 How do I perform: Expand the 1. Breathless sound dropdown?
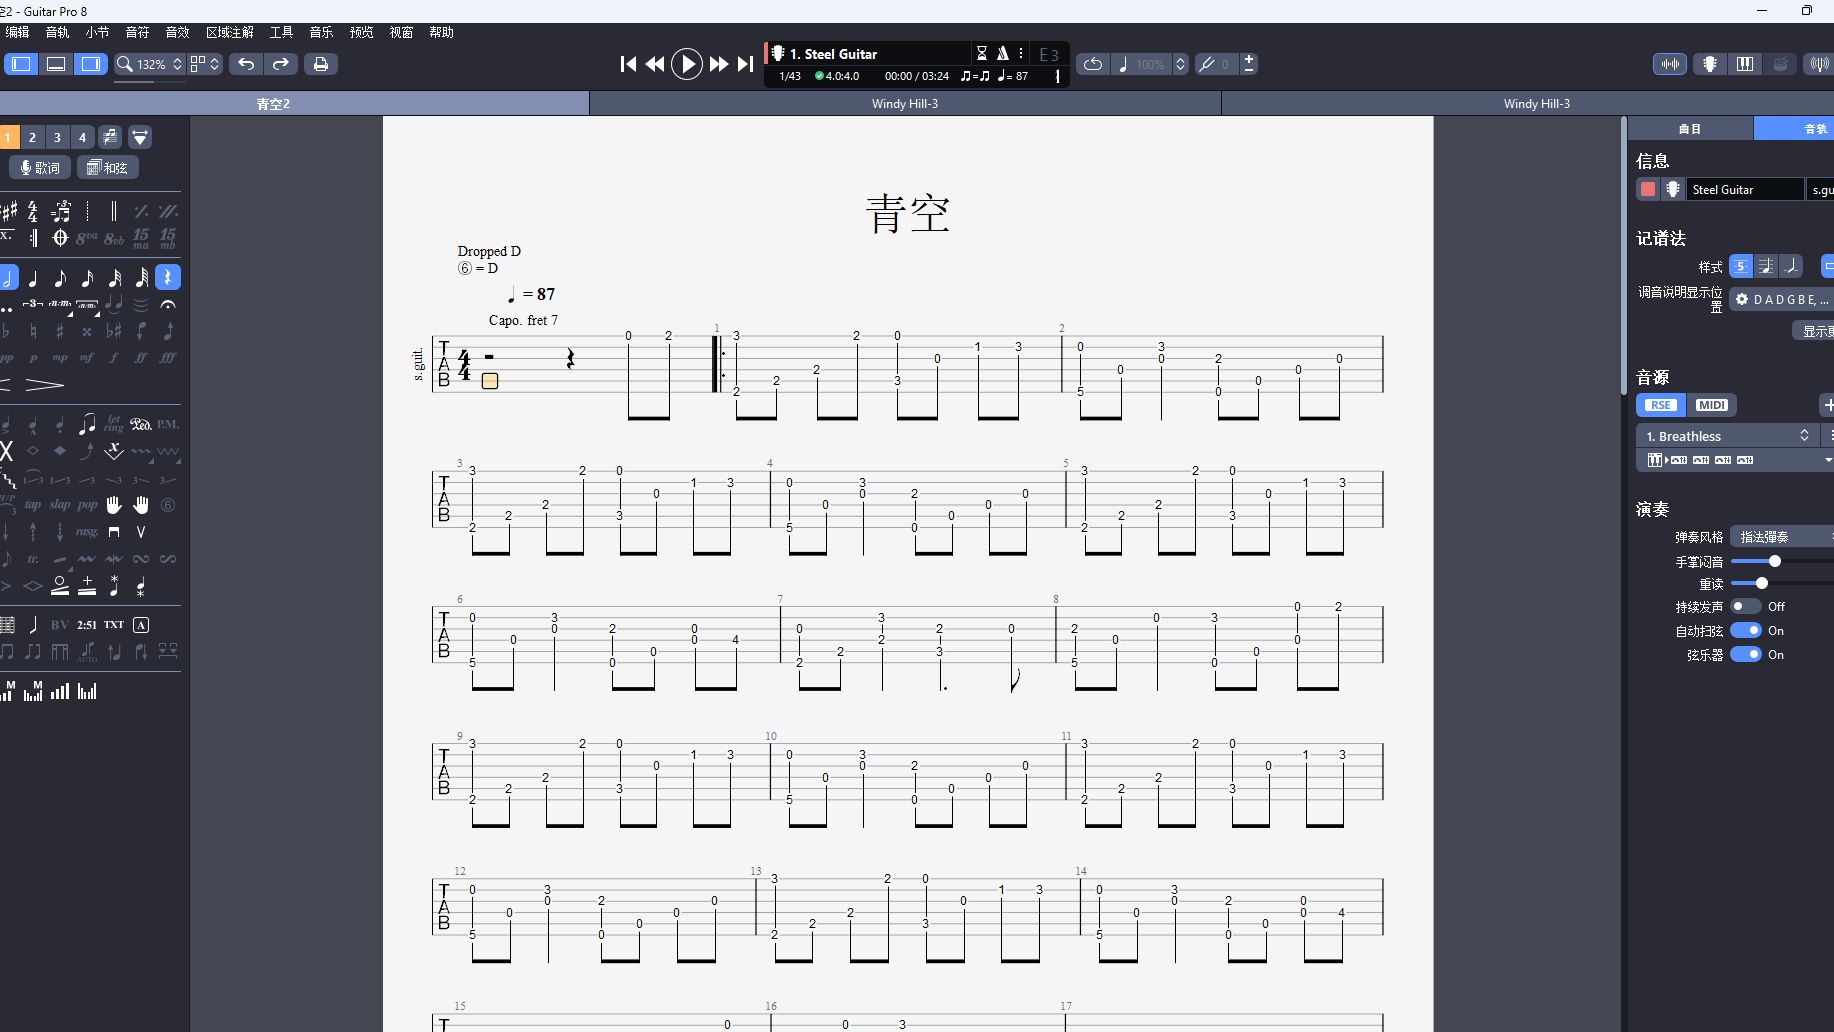1805,435
